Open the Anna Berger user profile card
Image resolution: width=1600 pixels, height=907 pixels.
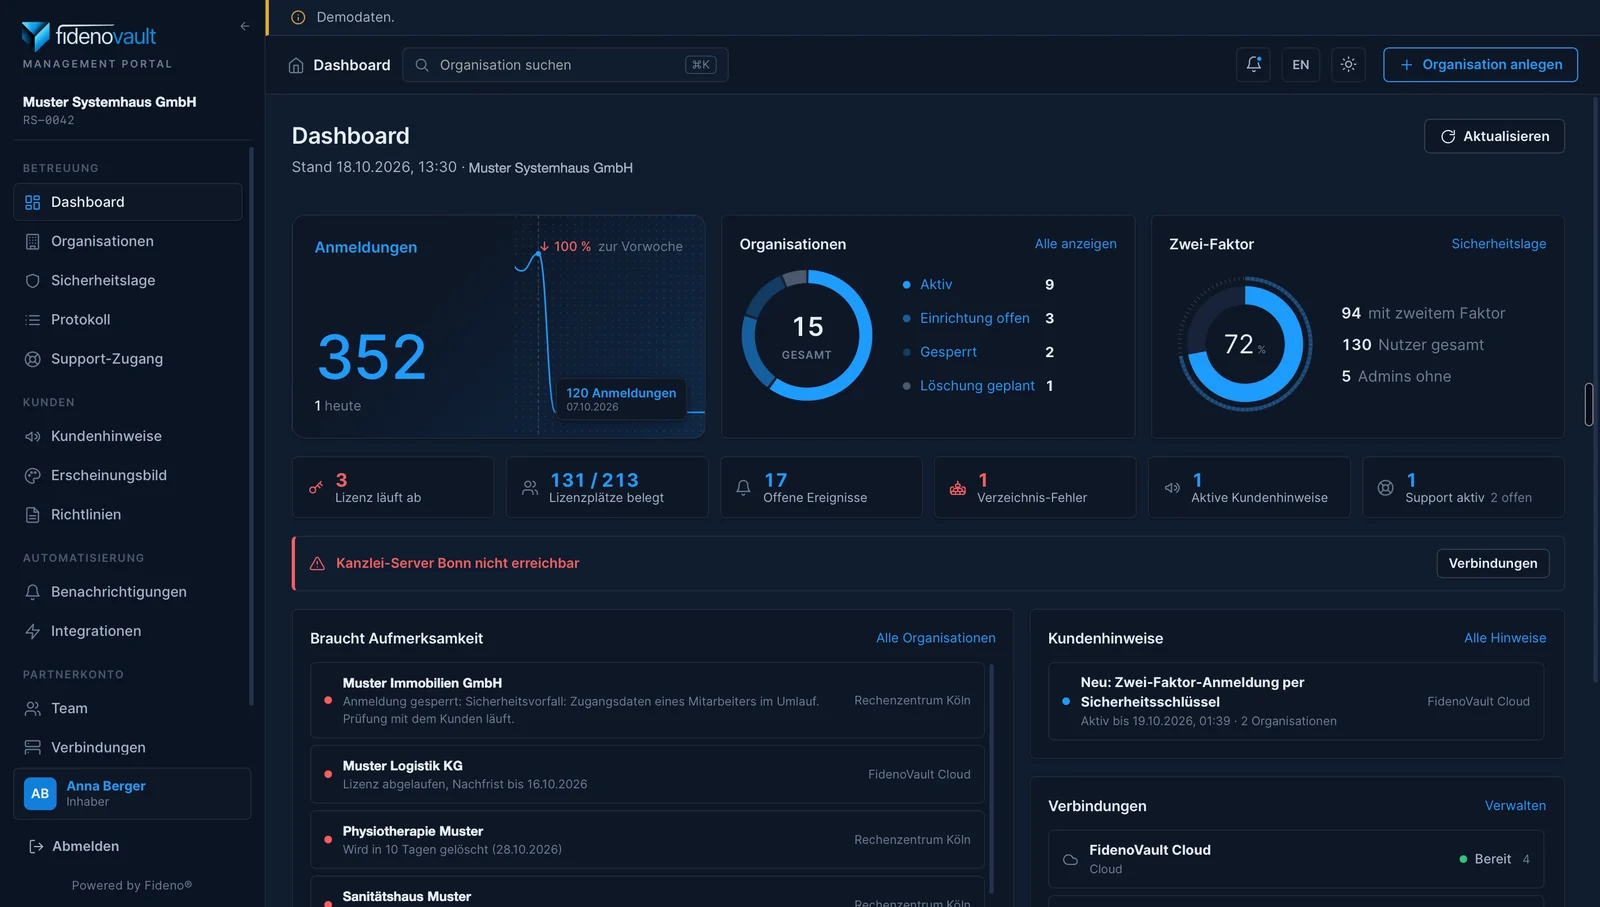(x=132, y=794)
